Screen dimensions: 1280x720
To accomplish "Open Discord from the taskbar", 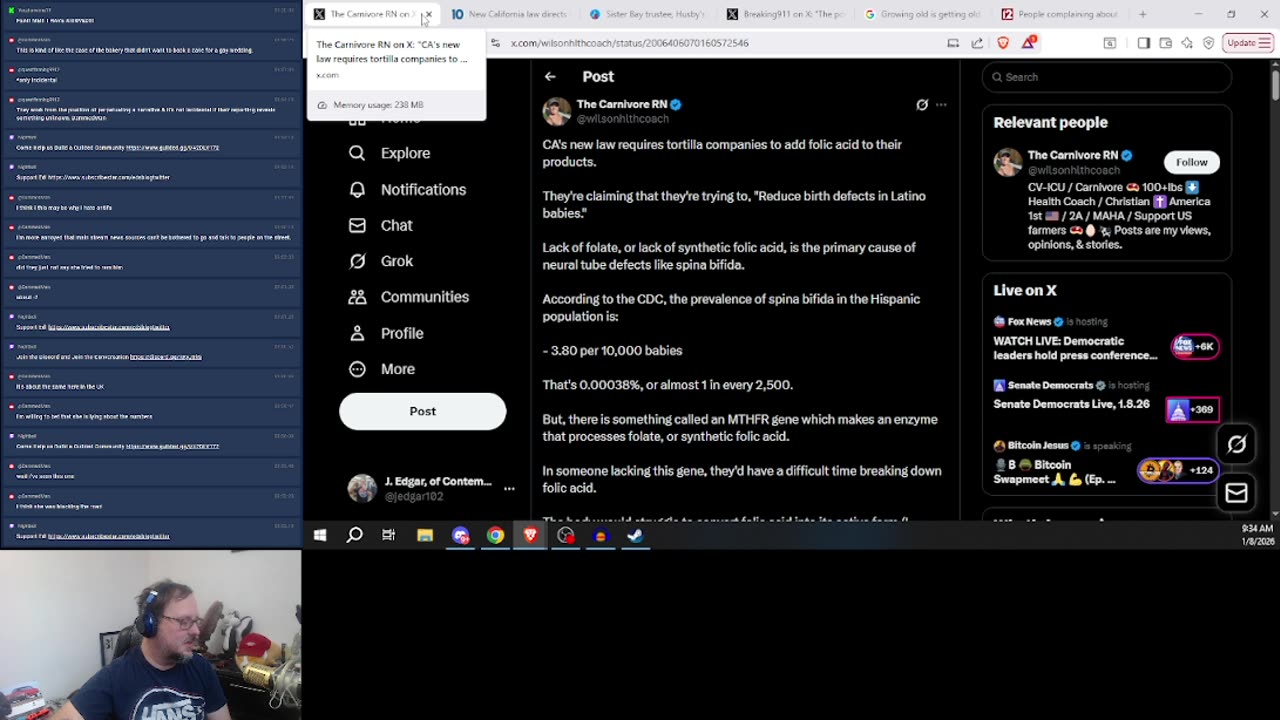I will click(x=460, y=536).
